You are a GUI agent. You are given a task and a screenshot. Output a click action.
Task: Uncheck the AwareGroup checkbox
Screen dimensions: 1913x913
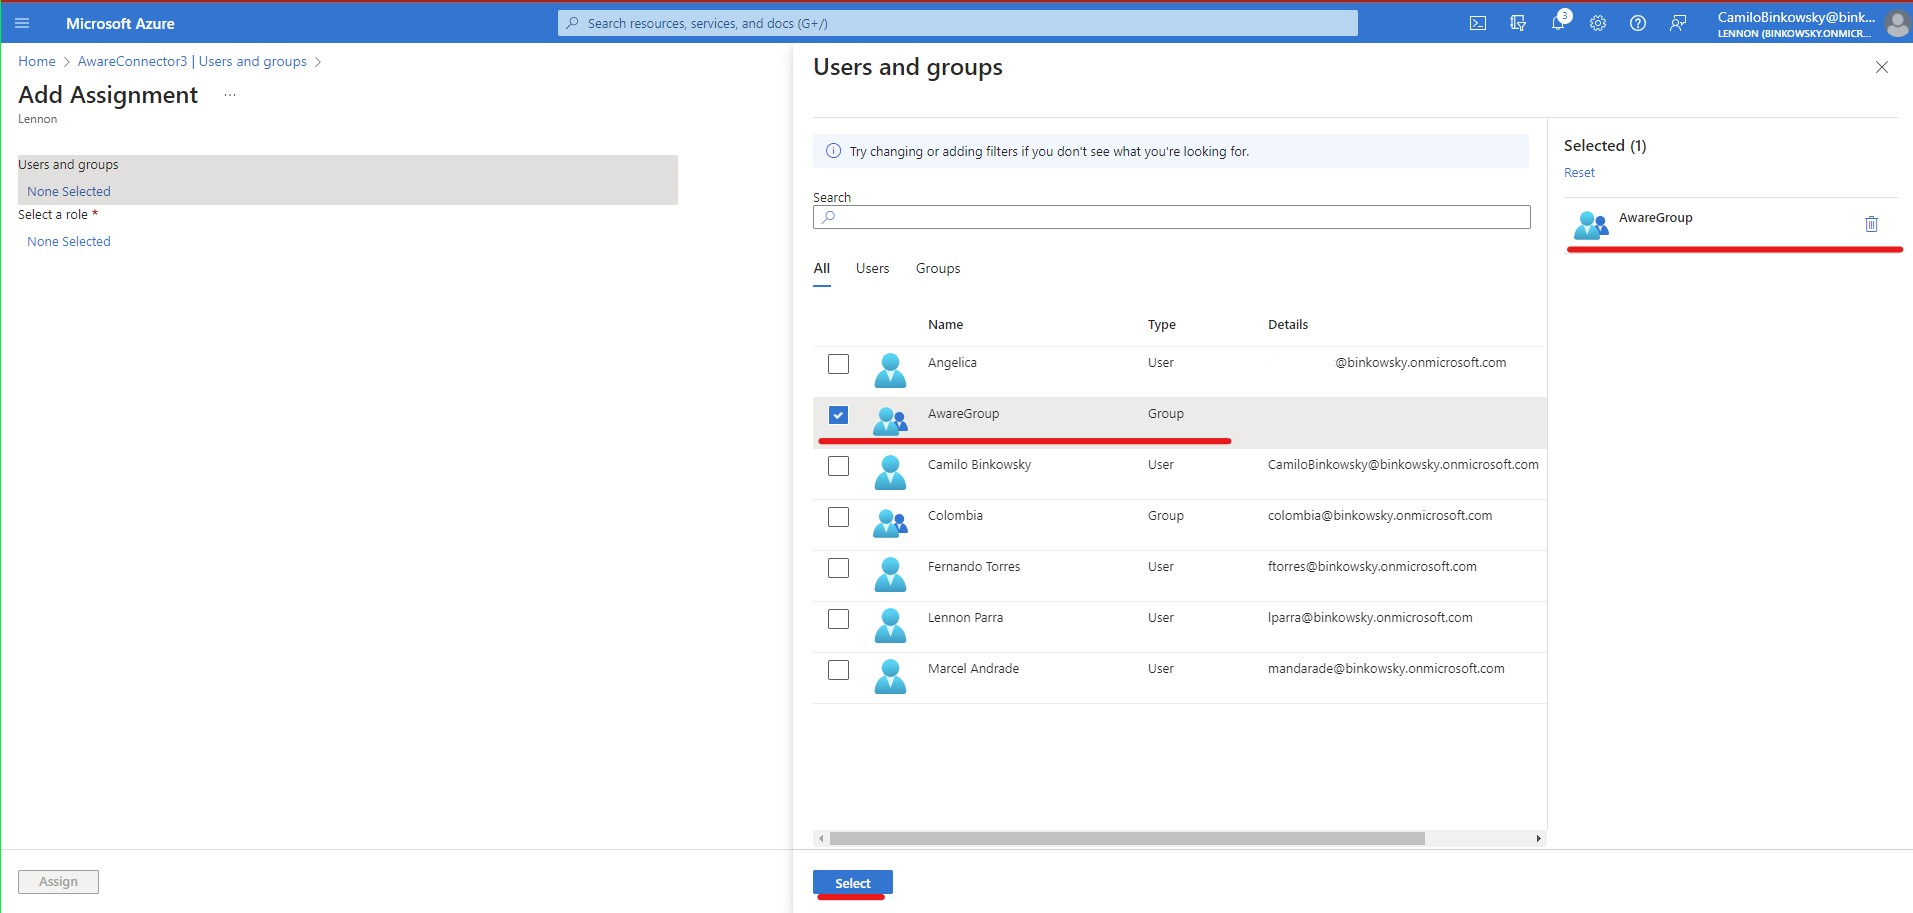[838, 414]
